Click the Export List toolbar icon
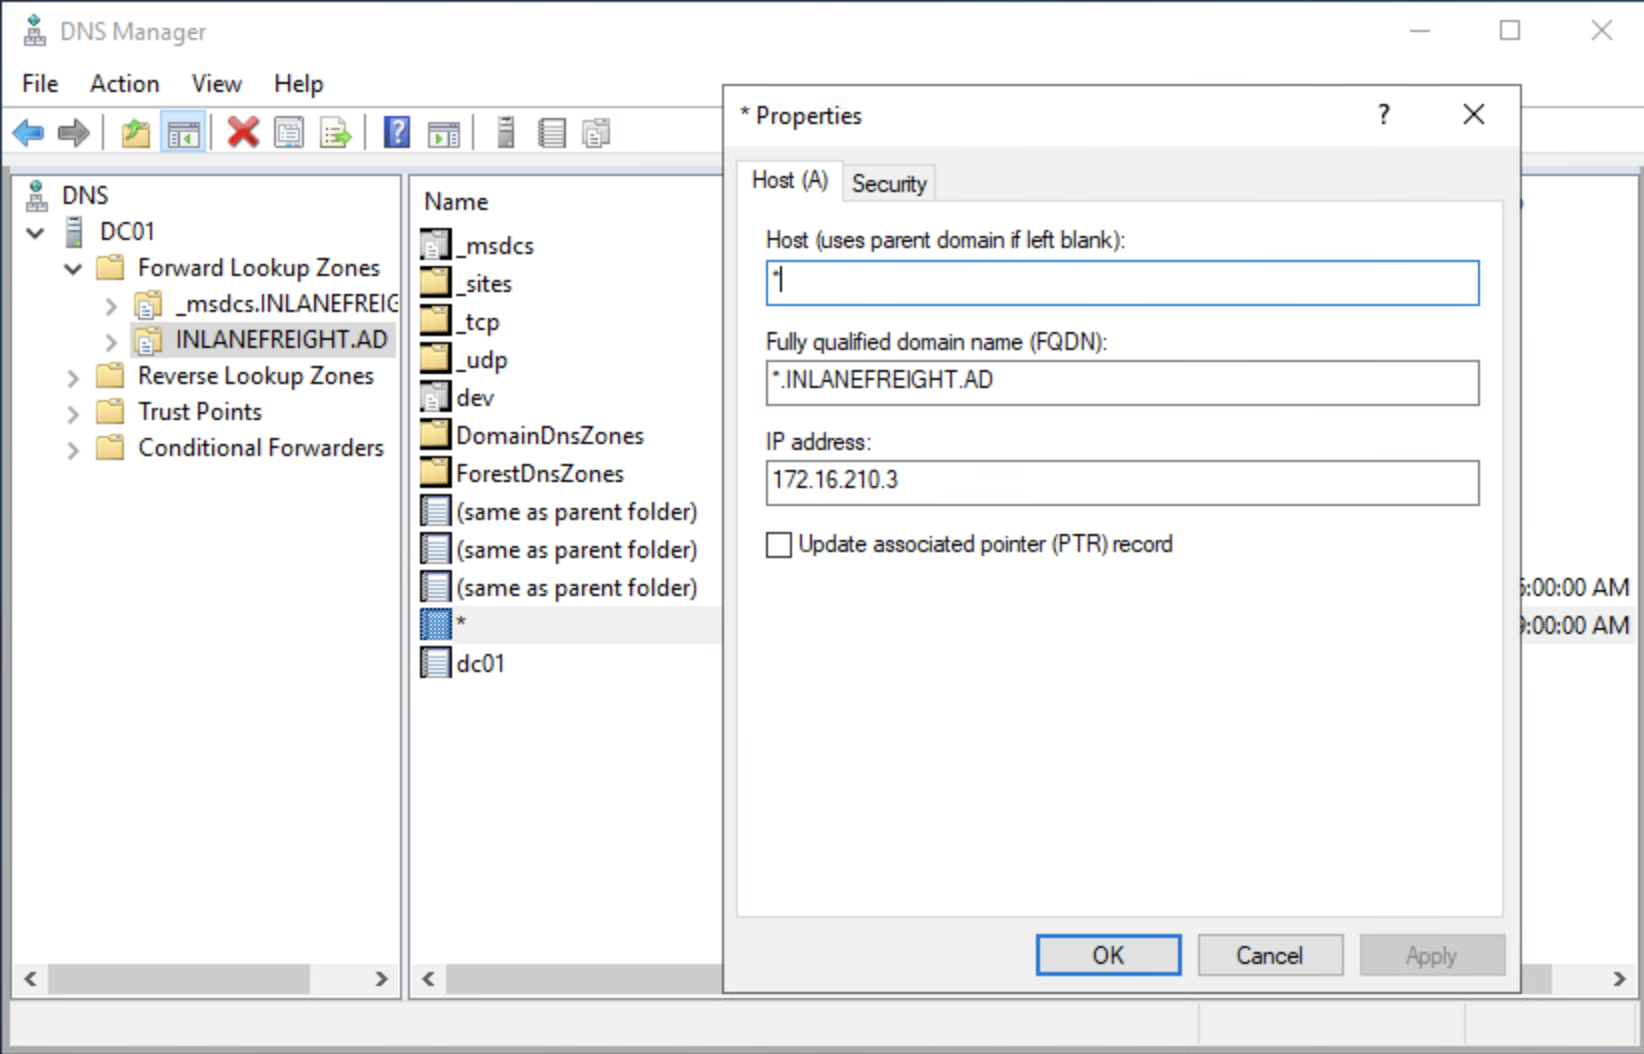 pos(335,132)
